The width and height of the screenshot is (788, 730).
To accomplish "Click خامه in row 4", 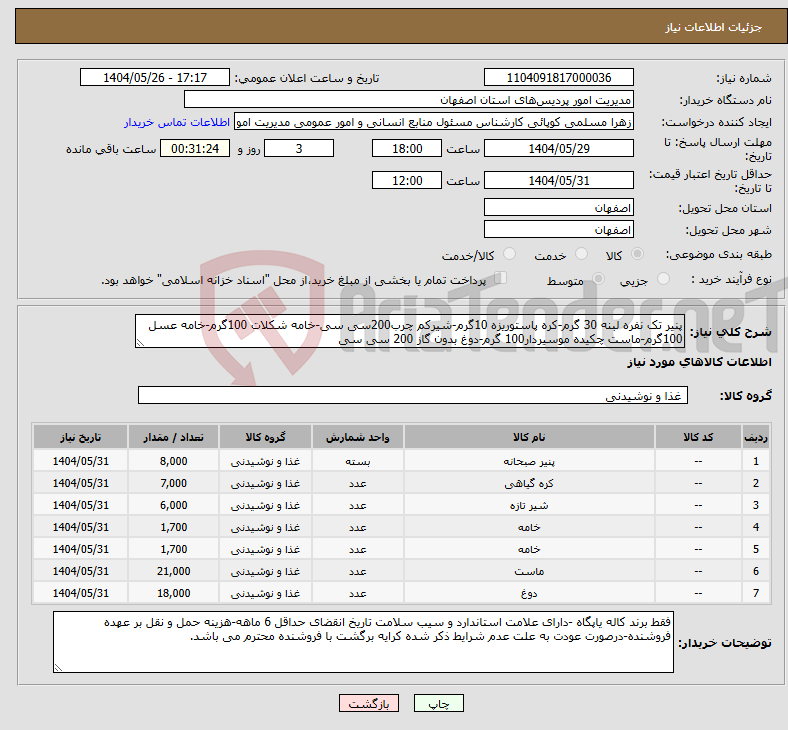I will 529,527.
